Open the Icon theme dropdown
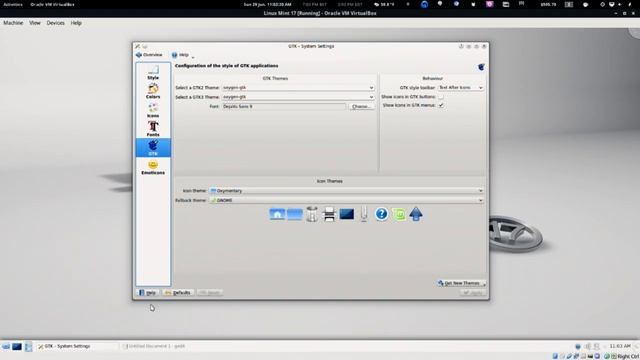This screenshot has height=360, width=640. (x=346, y=191)
